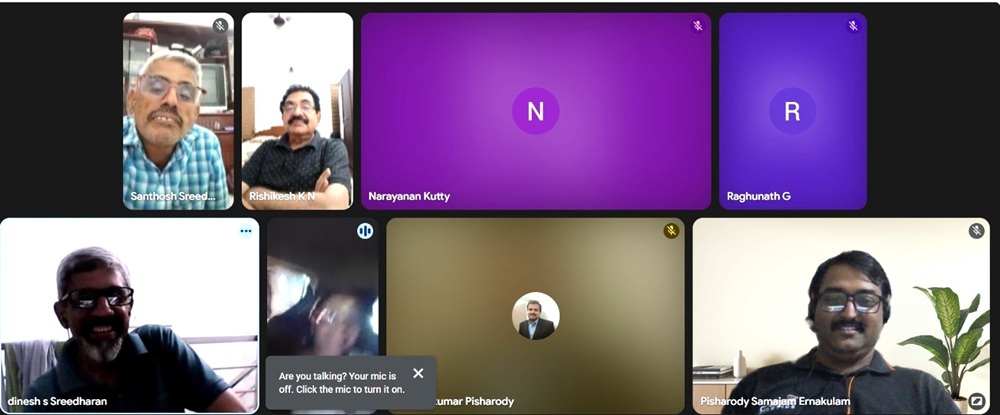Click the R avatar of Raghunath G
Viewport: 1000px width, 415px height.
pyautogui.click(x=792, y=111)
